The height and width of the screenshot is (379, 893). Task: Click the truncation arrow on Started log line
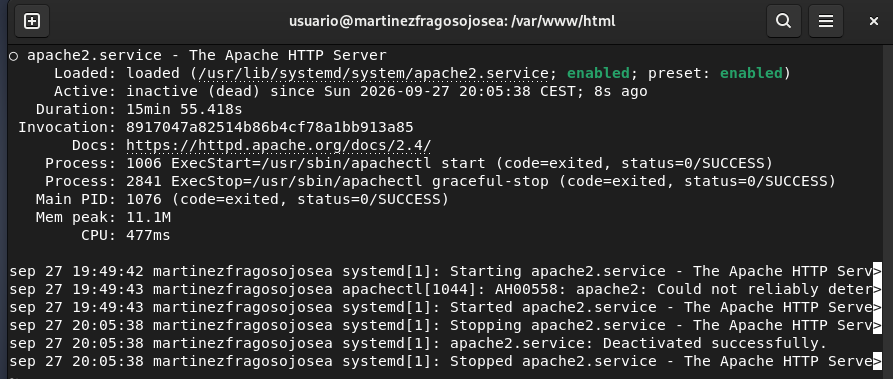[877, 307]
